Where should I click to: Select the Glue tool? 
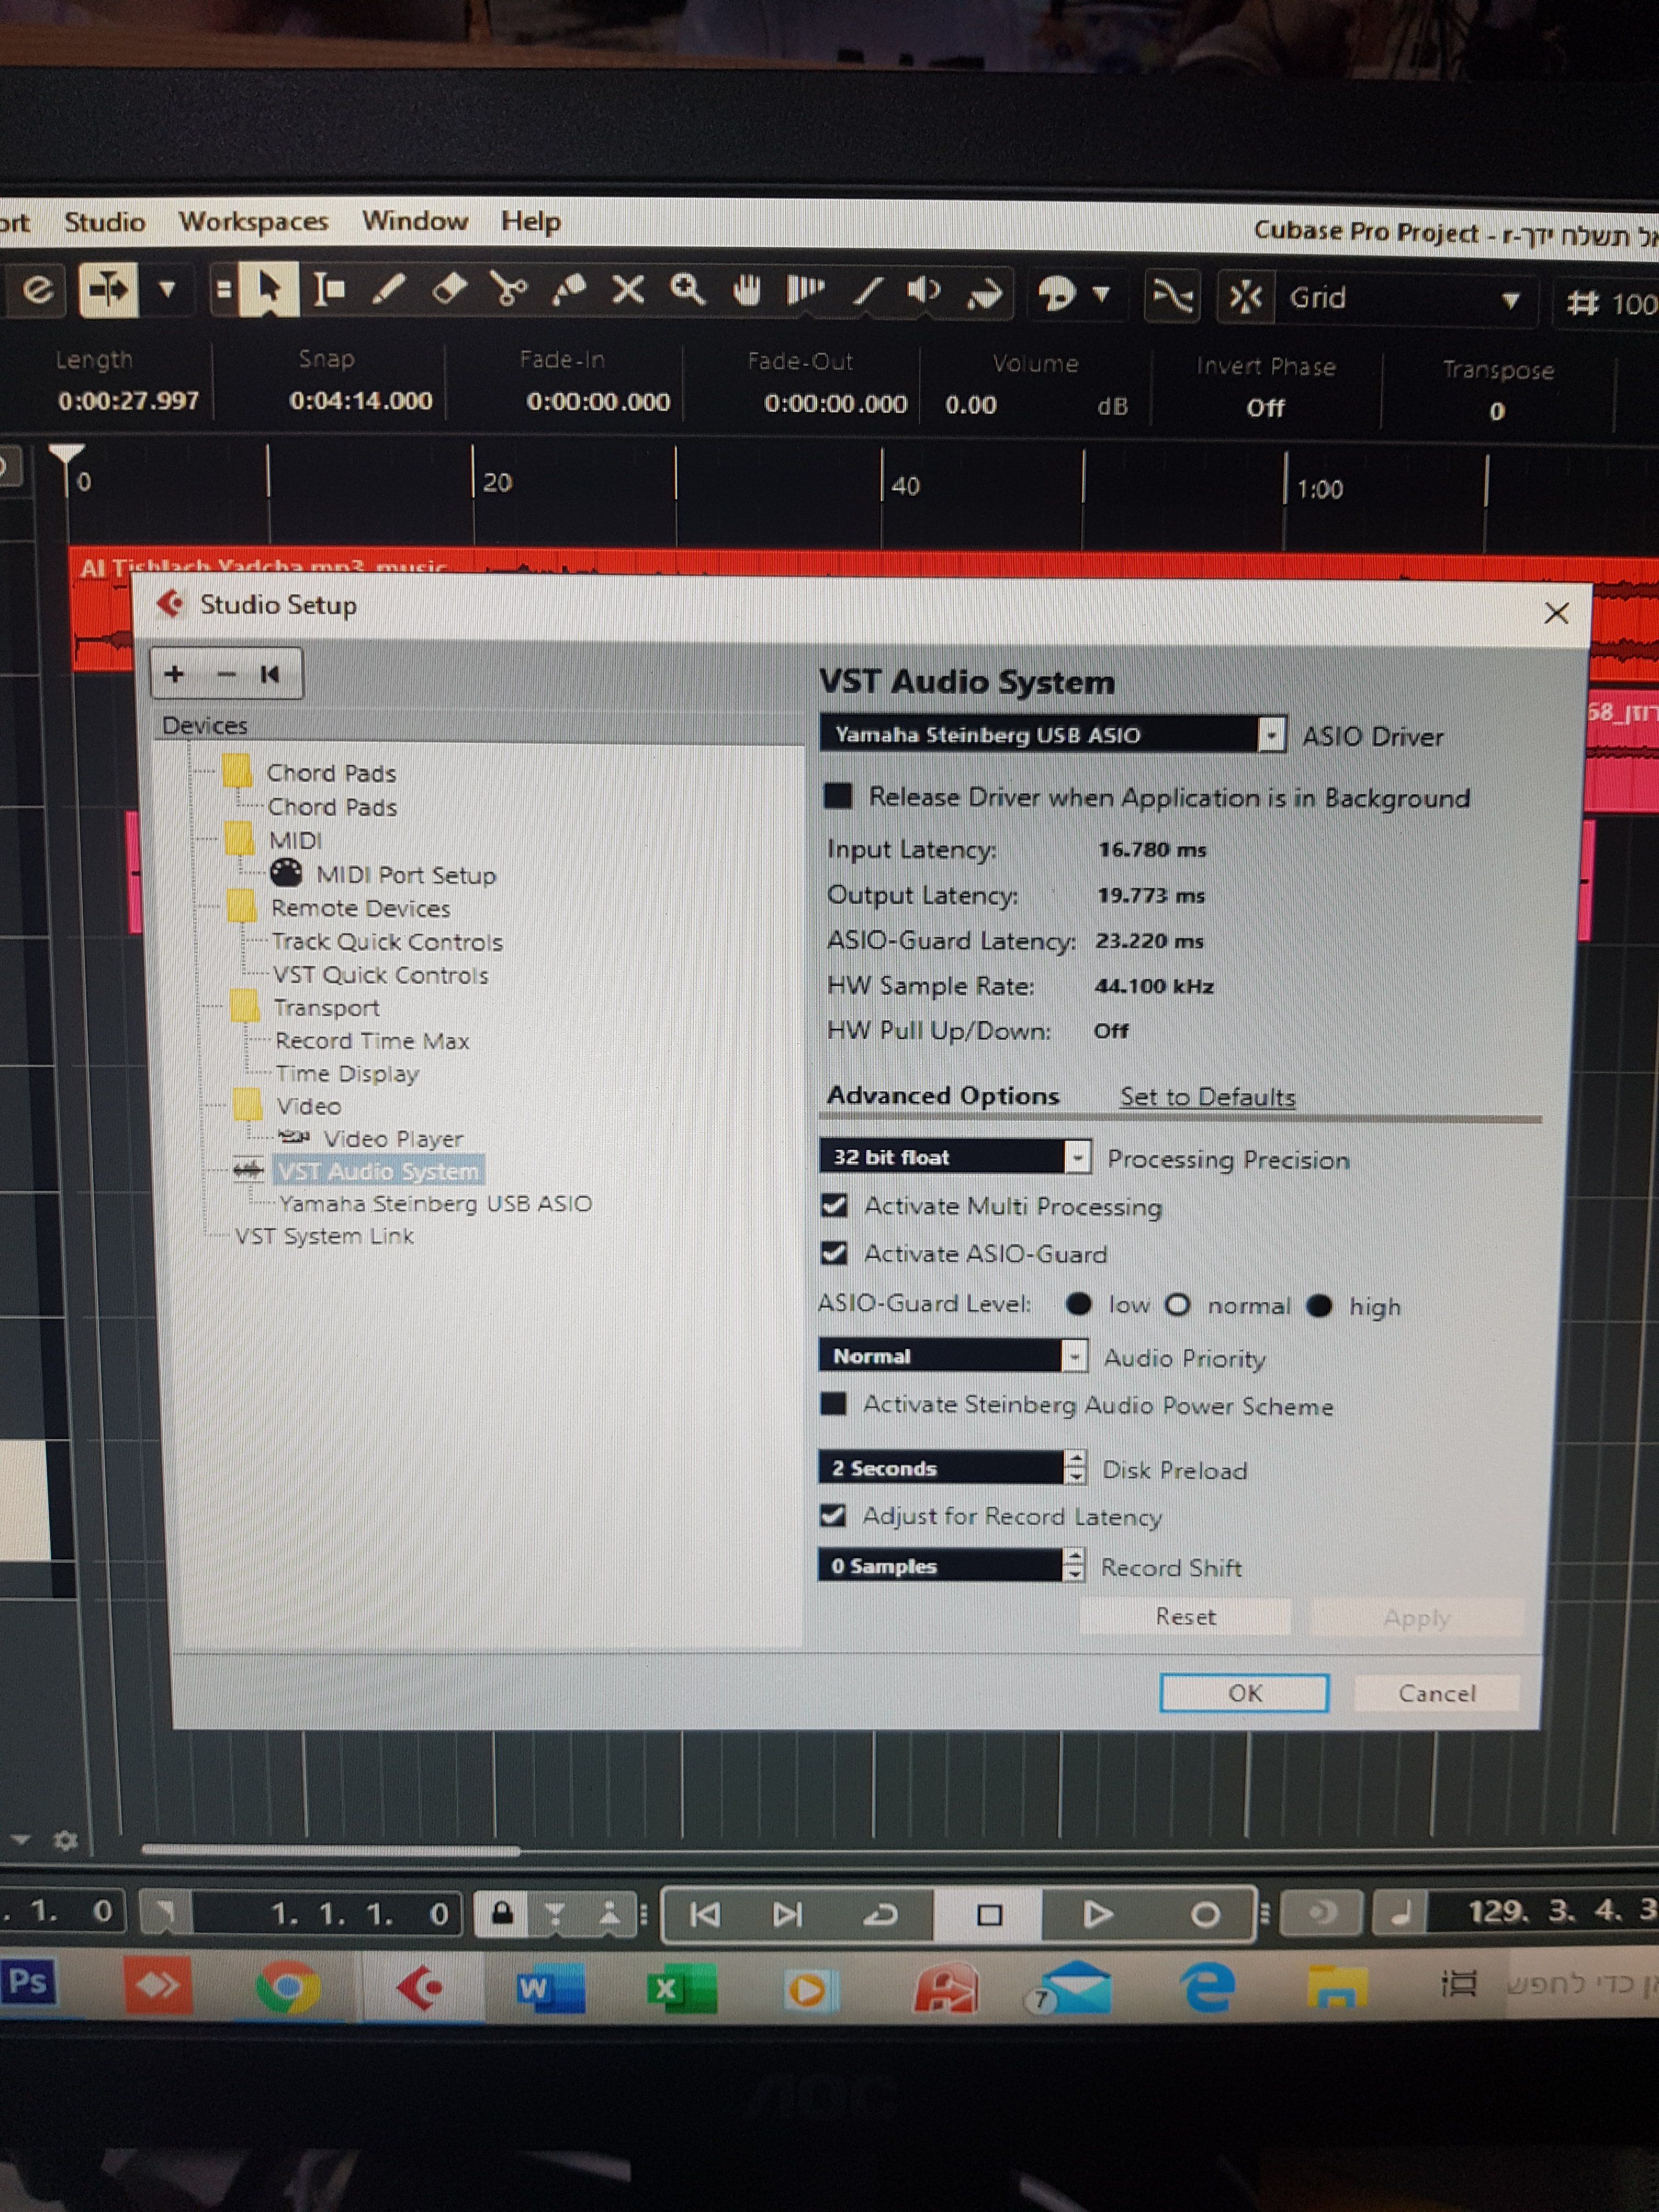(569, 290)
